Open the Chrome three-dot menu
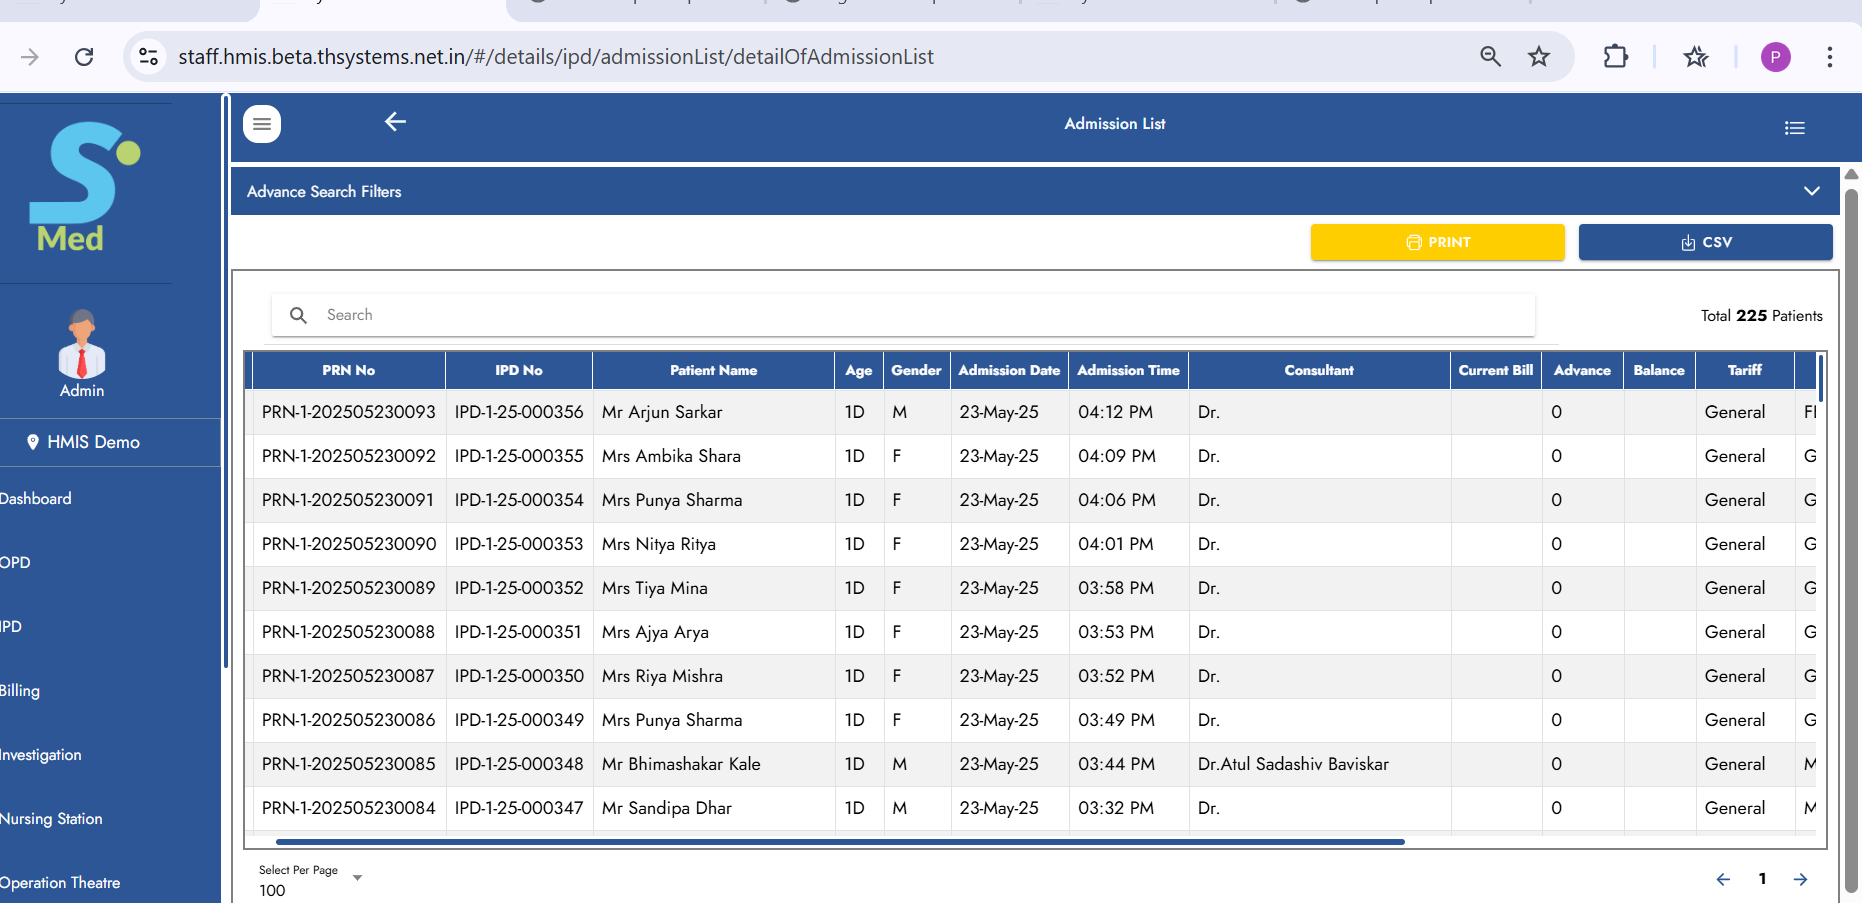This screenshot has height=903, width=1862. pos(1829,57)
